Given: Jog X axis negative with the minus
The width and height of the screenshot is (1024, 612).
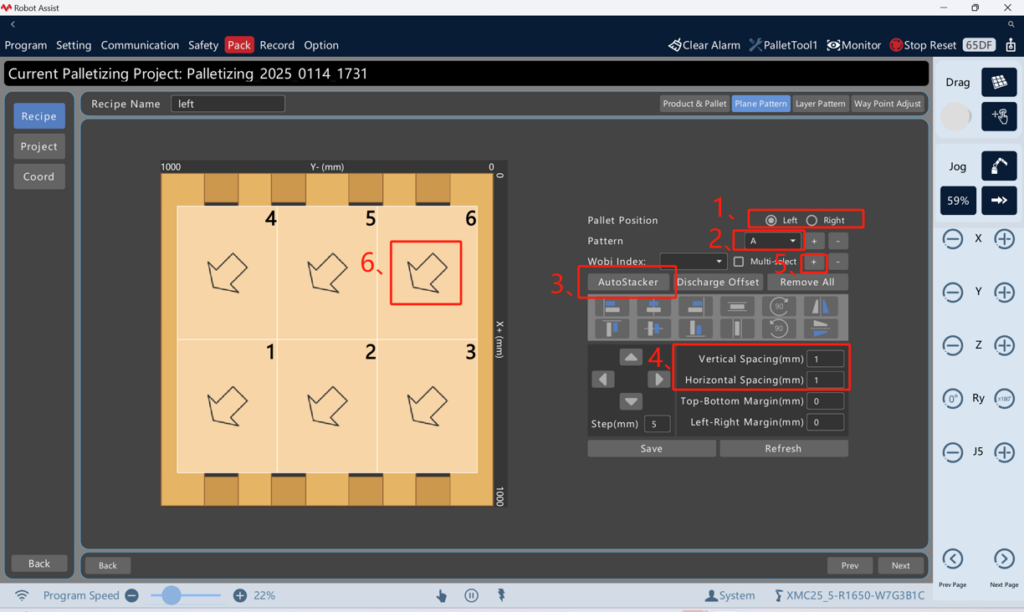Looking at the screenshot, I should [952, 239].
